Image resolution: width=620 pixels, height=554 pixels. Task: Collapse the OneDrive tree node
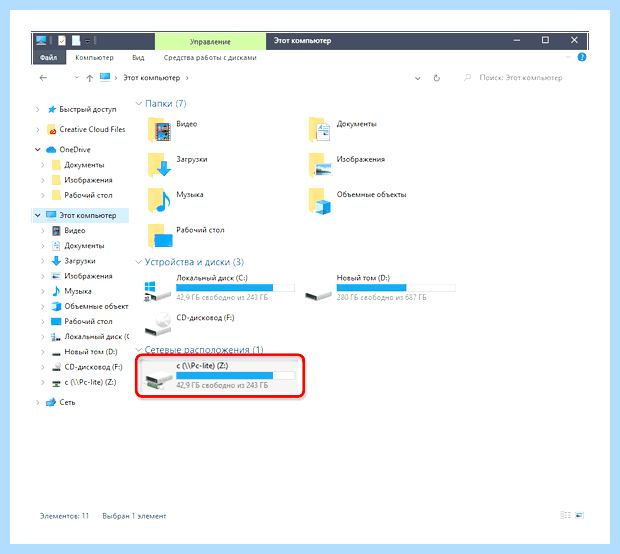pyautogui.click(x=38, y=149)
